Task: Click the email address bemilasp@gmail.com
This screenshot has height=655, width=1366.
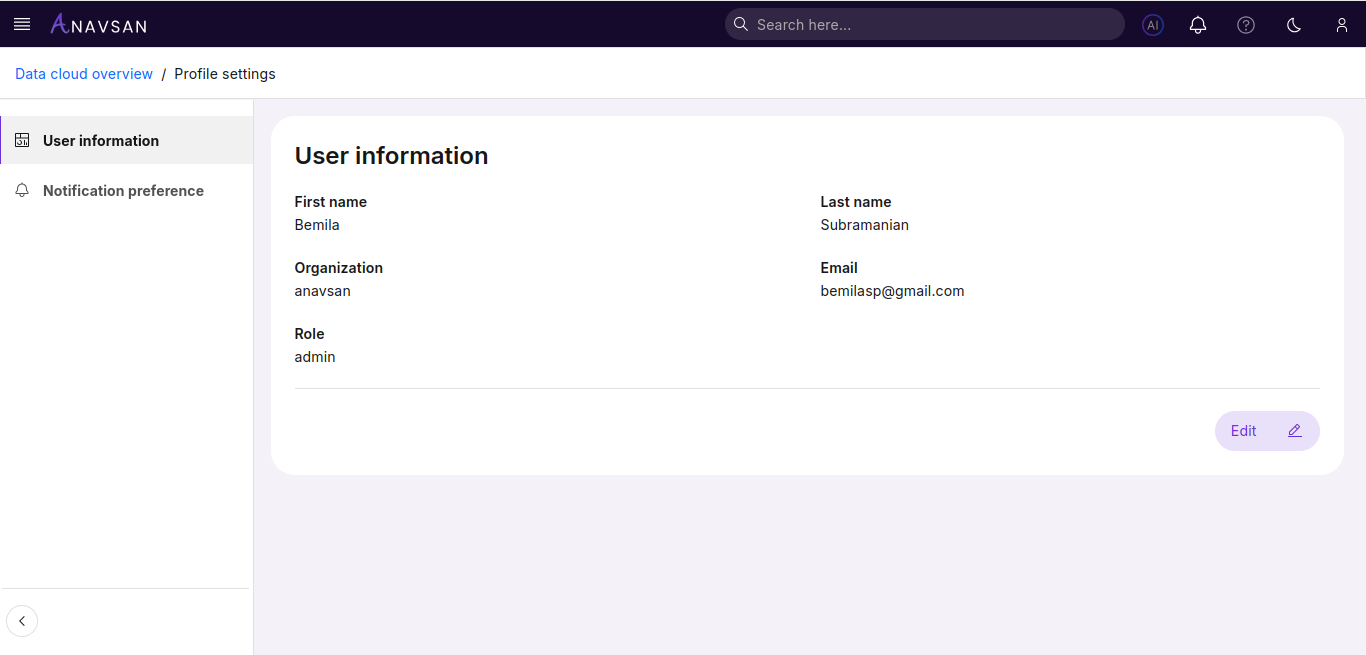Action: point(892,290)
